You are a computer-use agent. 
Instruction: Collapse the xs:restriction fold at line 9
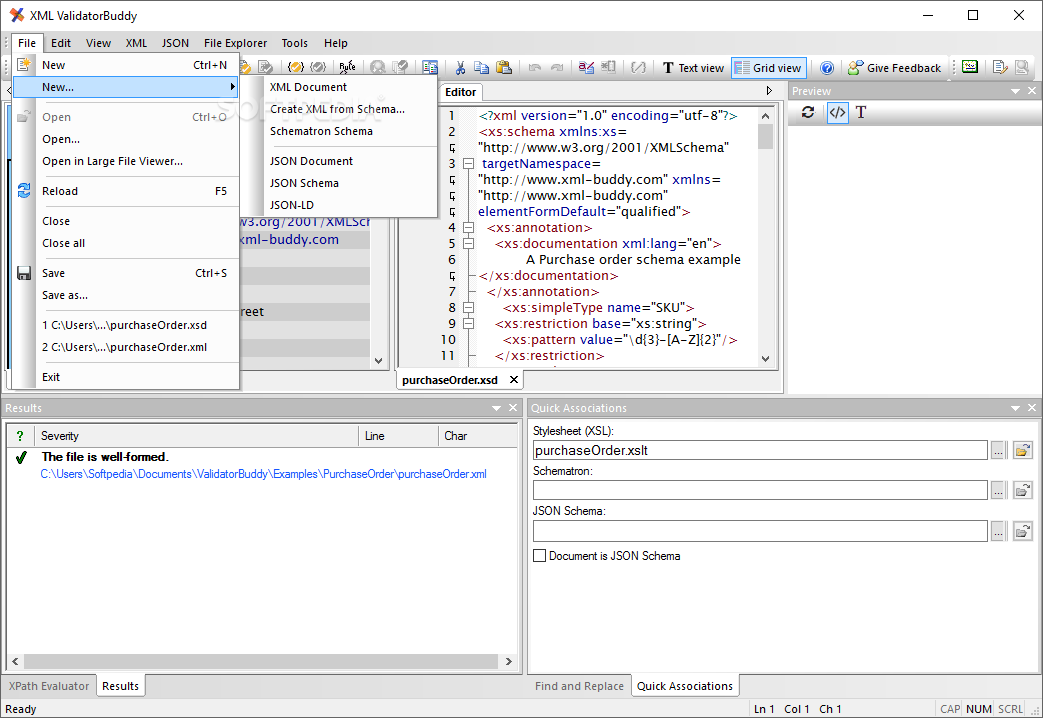click(468, 323)
